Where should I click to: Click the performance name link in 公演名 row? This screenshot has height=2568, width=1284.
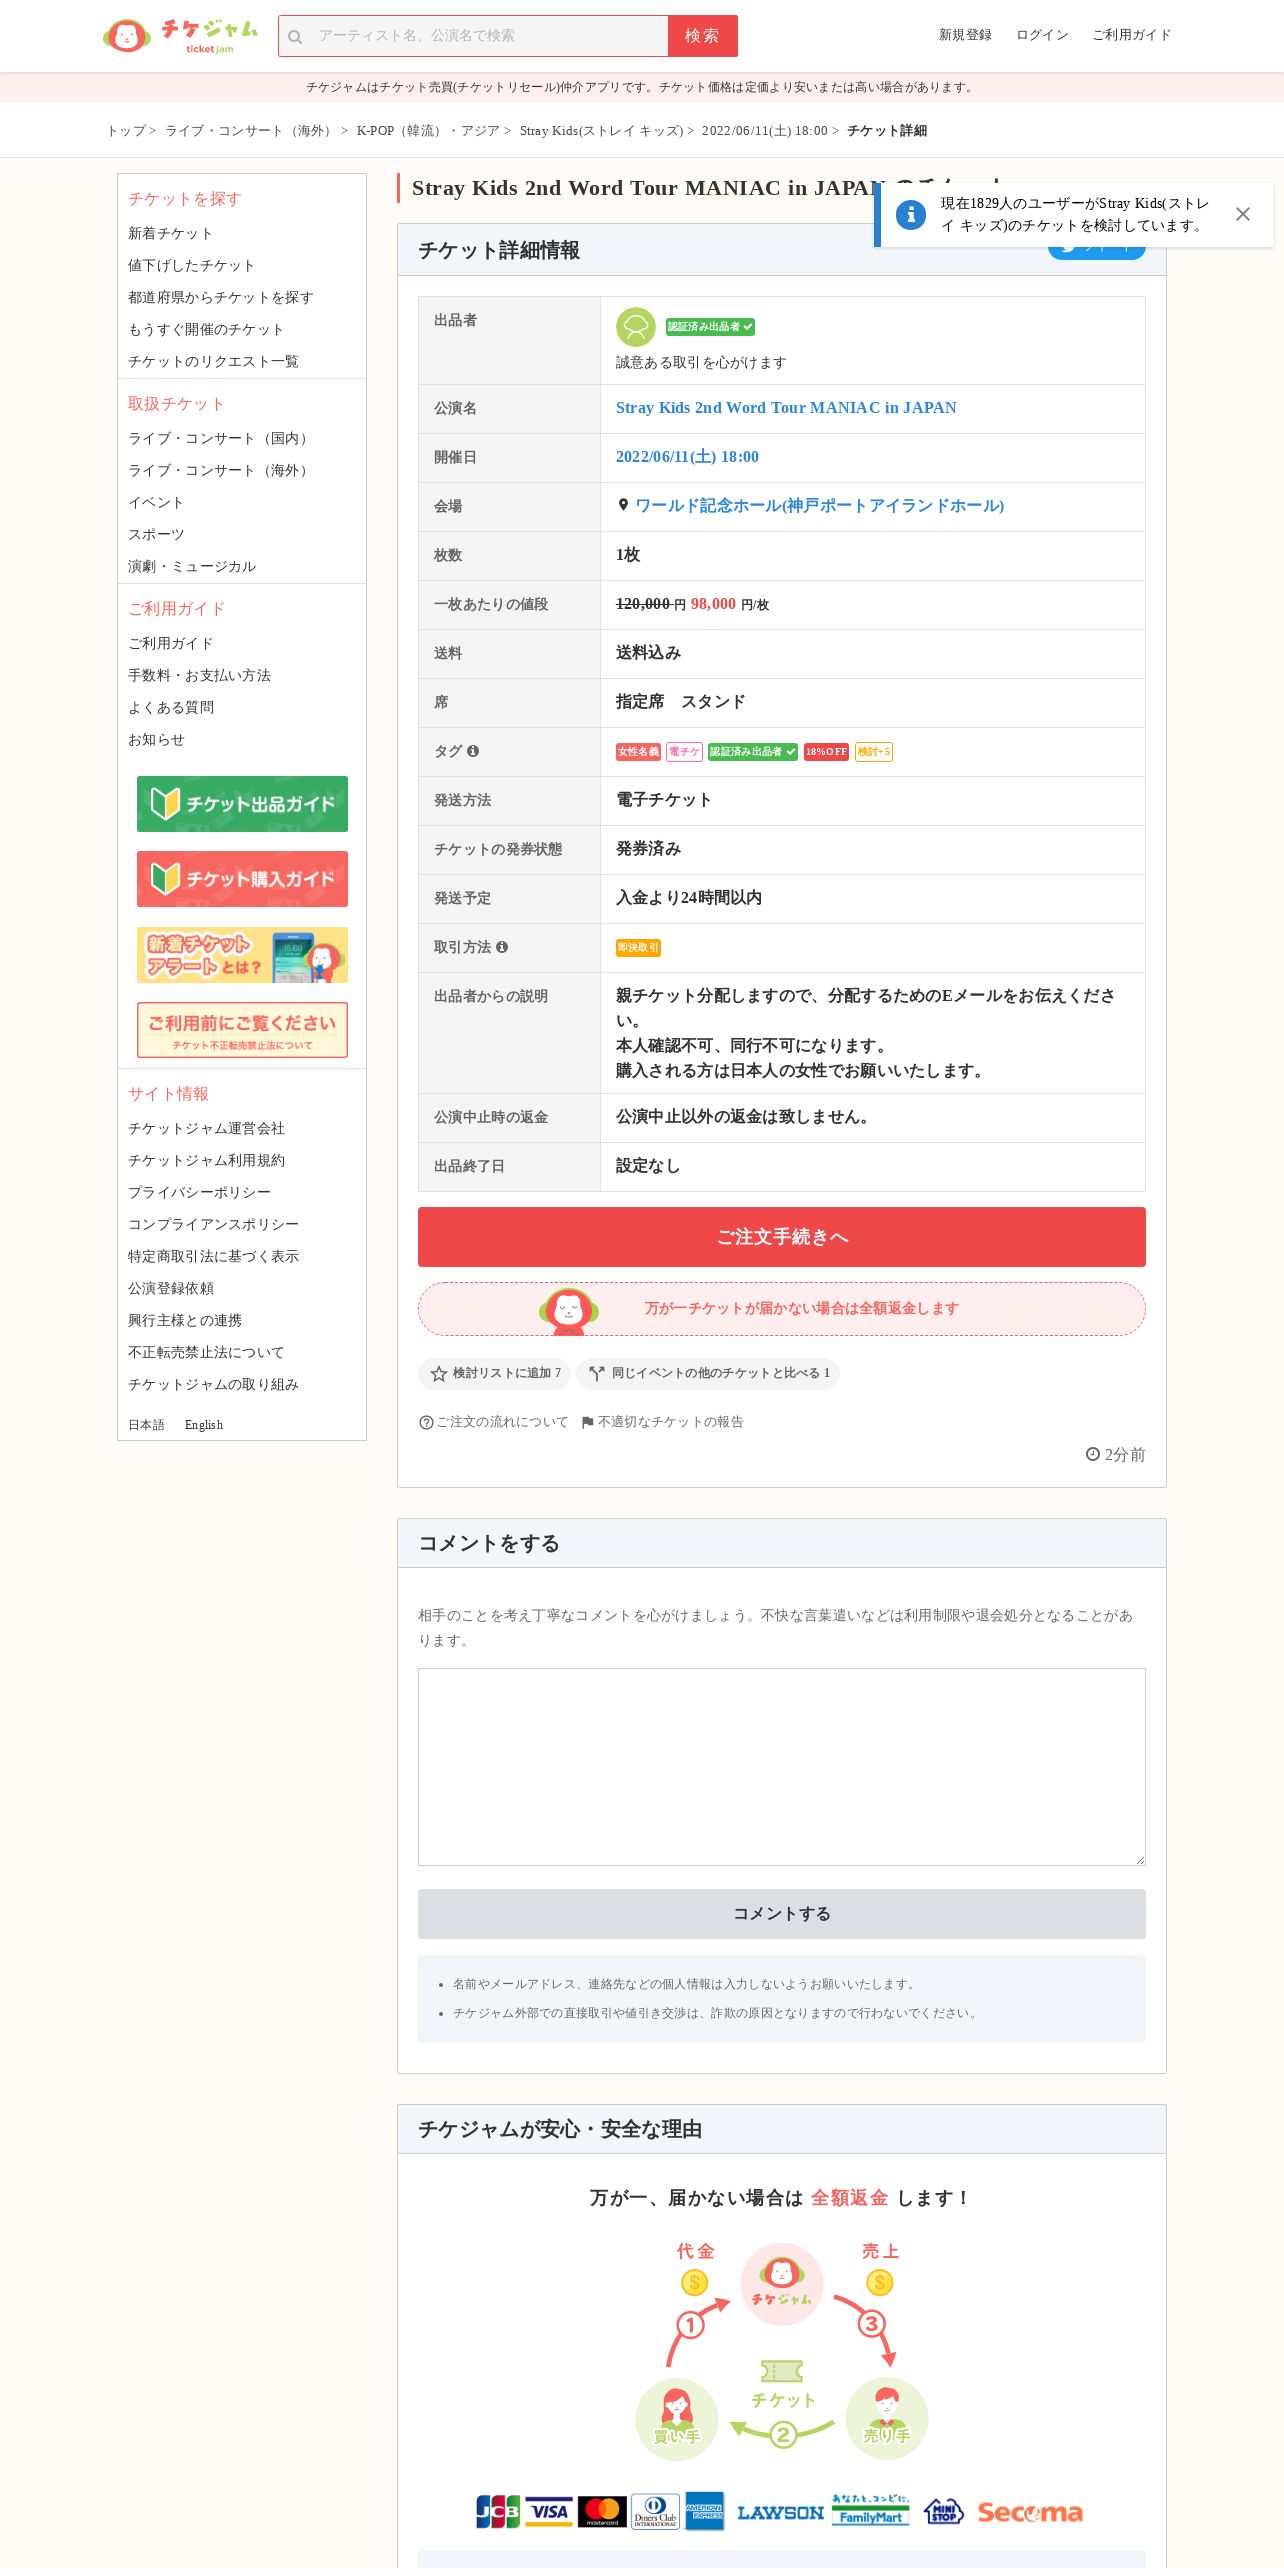click(x=786, y=408)
